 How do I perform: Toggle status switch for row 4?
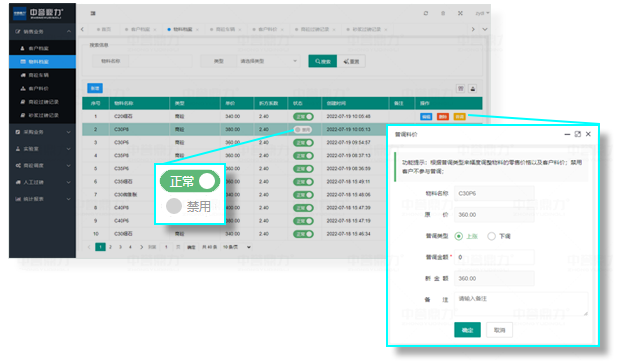click(303, 156)
